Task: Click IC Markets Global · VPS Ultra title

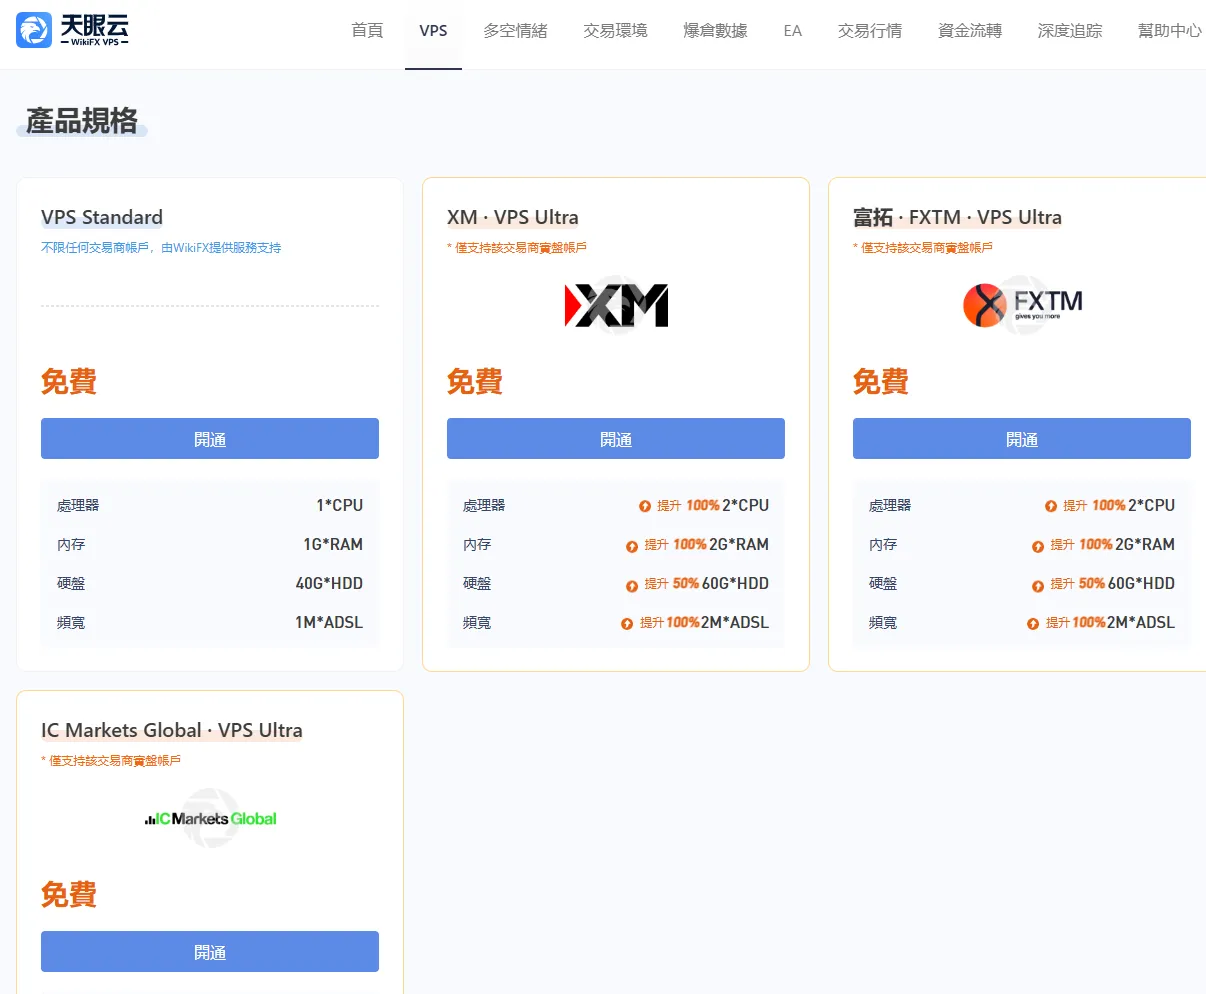Action: 172,730
